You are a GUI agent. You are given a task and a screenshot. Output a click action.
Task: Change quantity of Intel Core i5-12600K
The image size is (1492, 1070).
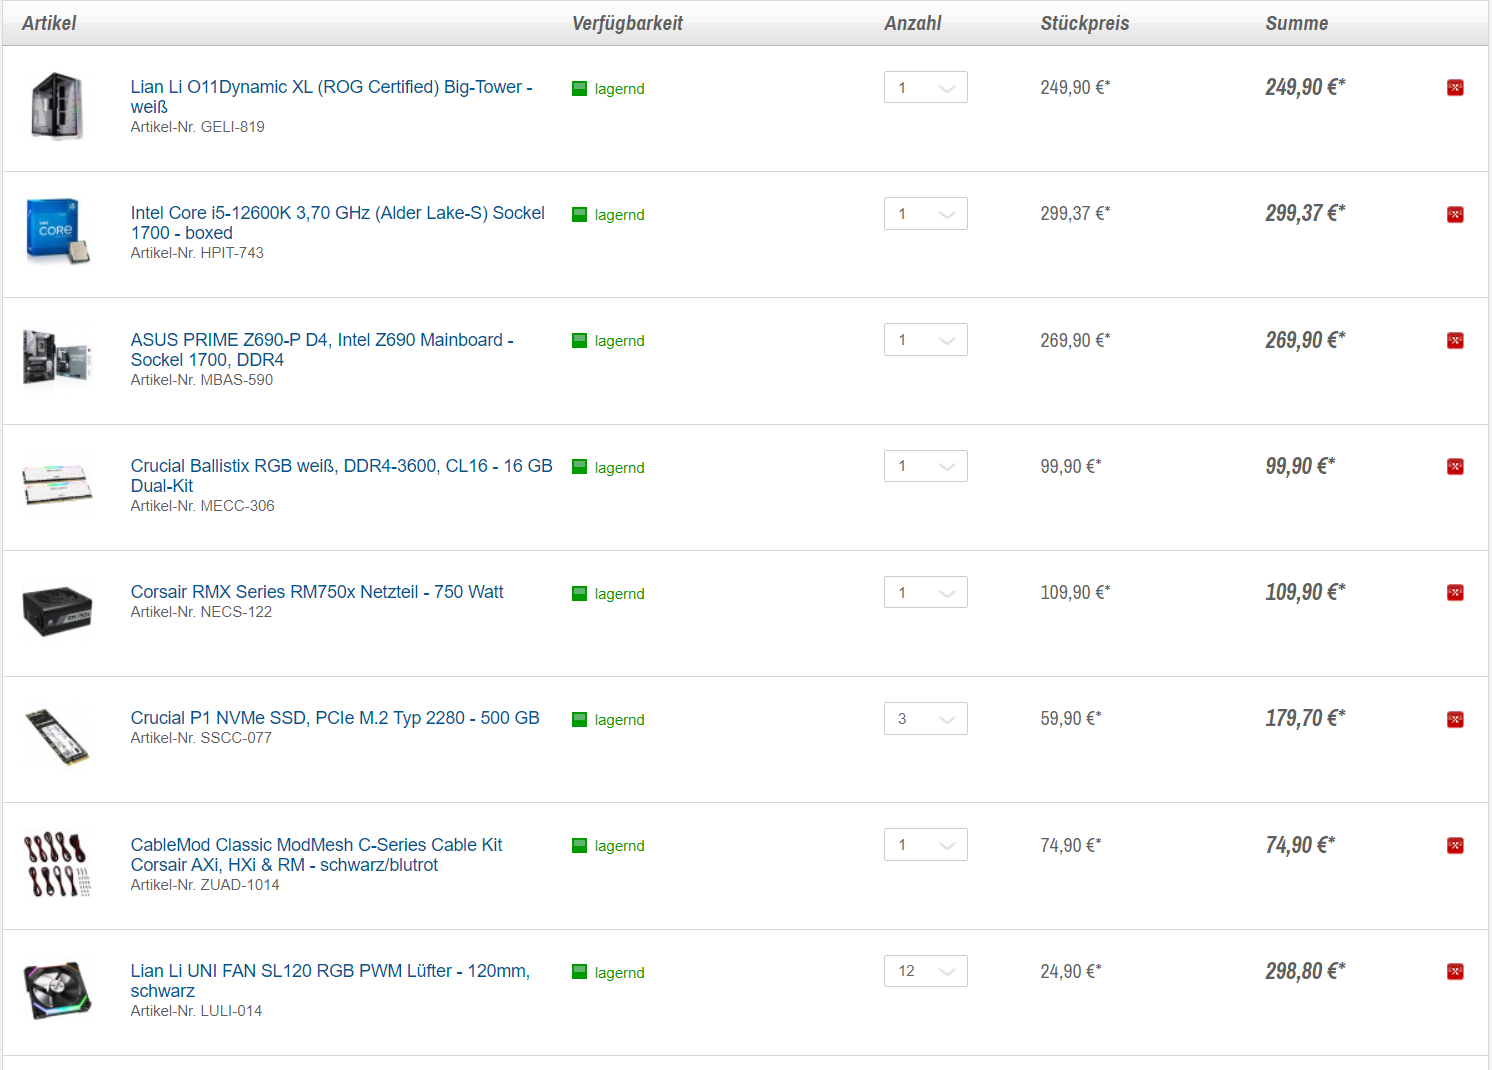tap(926, 214)
